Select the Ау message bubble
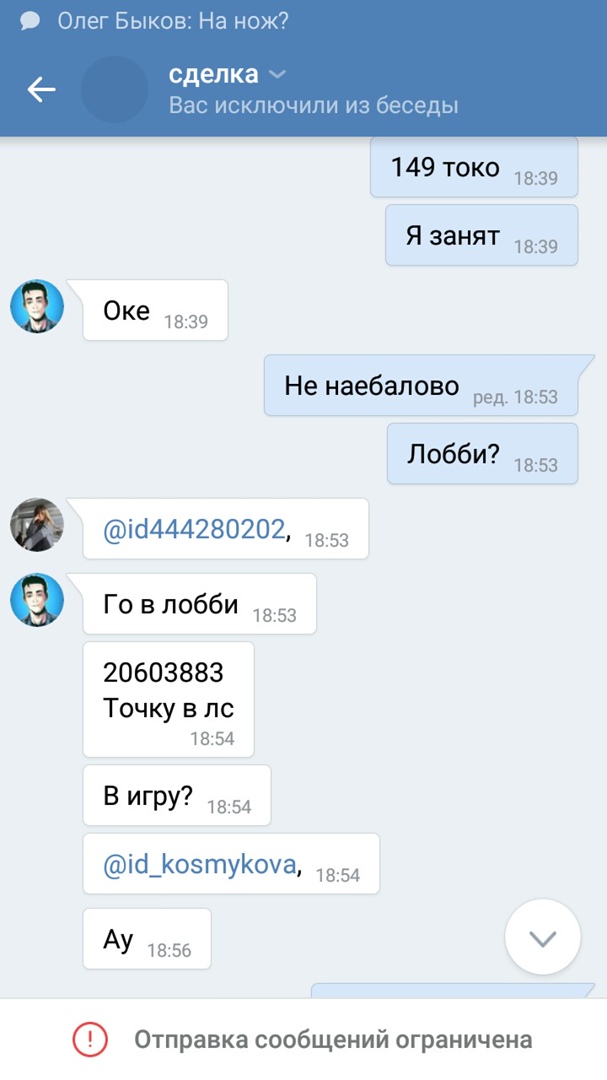 (147, 939)
